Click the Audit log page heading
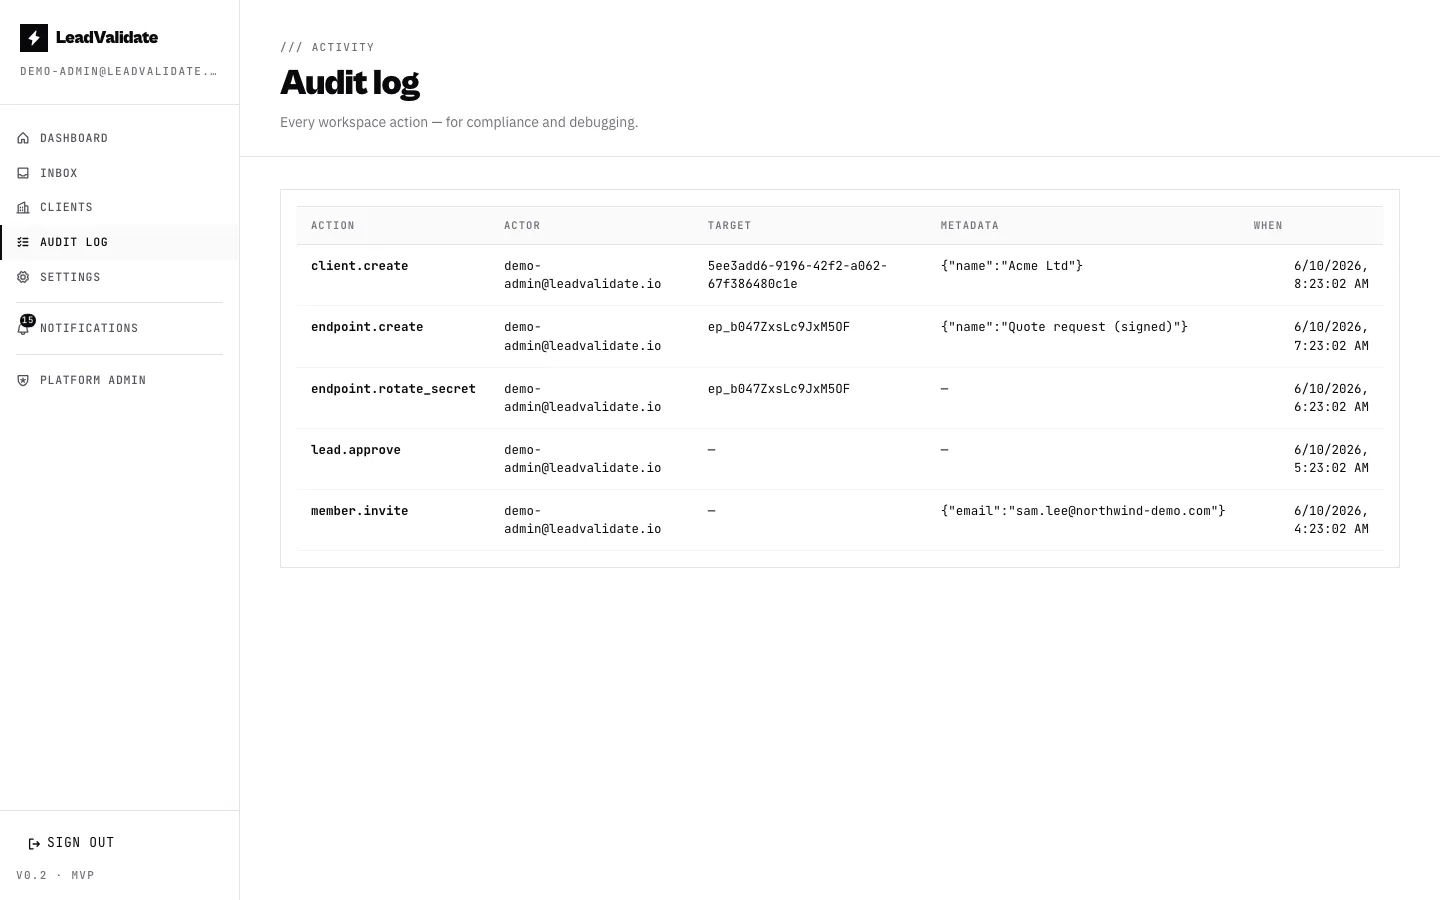This screenshot has width=1440, height=900. [350, 83]
